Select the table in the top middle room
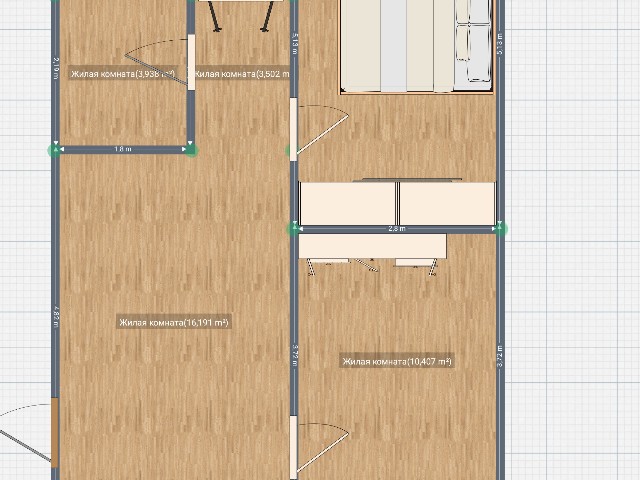 pos(238,12)
